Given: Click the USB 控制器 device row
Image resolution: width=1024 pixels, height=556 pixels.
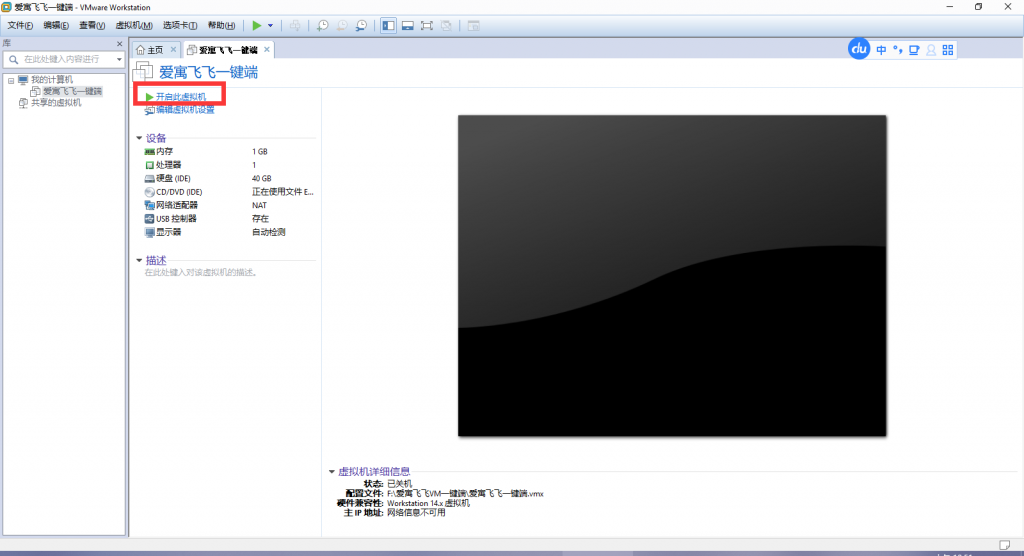Looking at the screenshot, I should pos(229,218).
